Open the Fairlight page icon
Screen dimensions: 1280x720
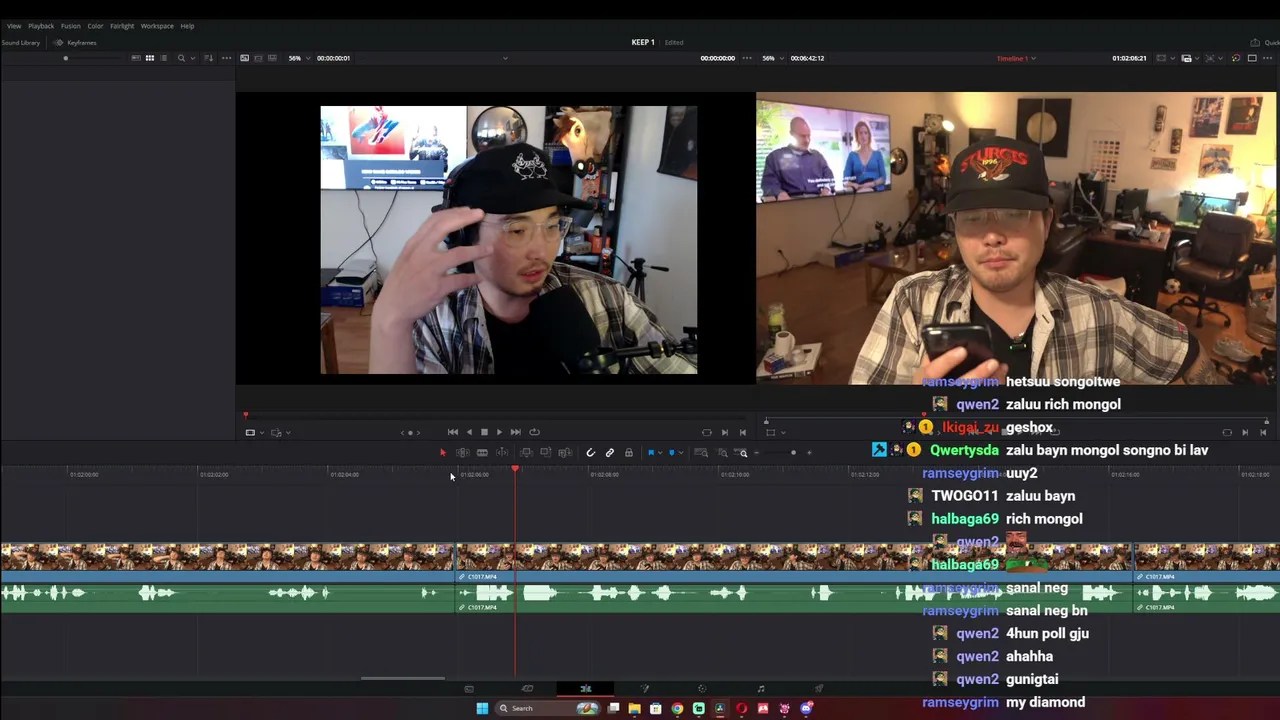point(761,689)
